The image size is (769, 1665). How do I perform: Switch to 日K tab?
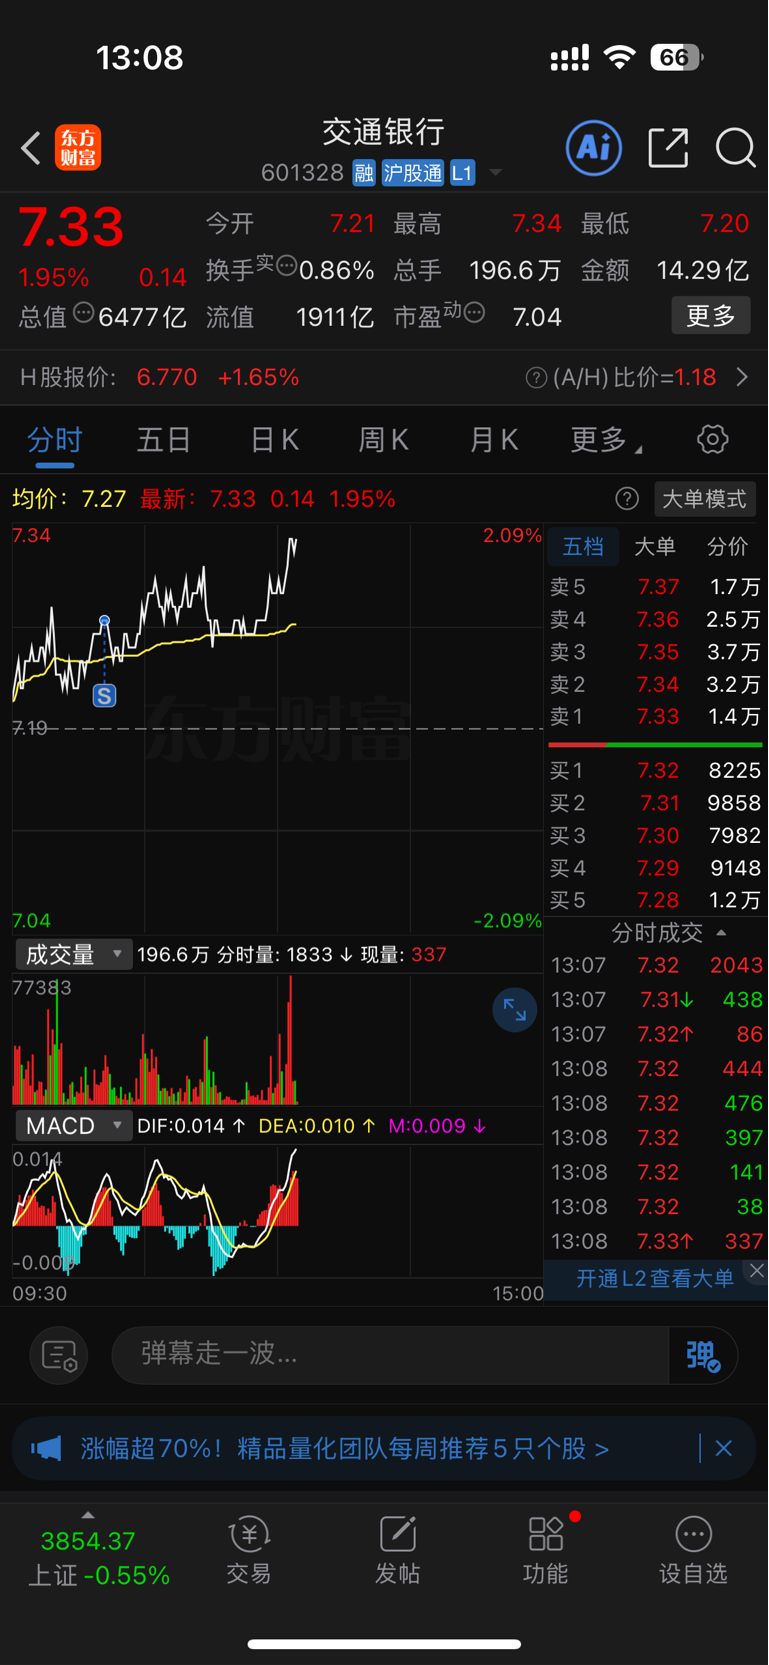click(x=274, y=440)
